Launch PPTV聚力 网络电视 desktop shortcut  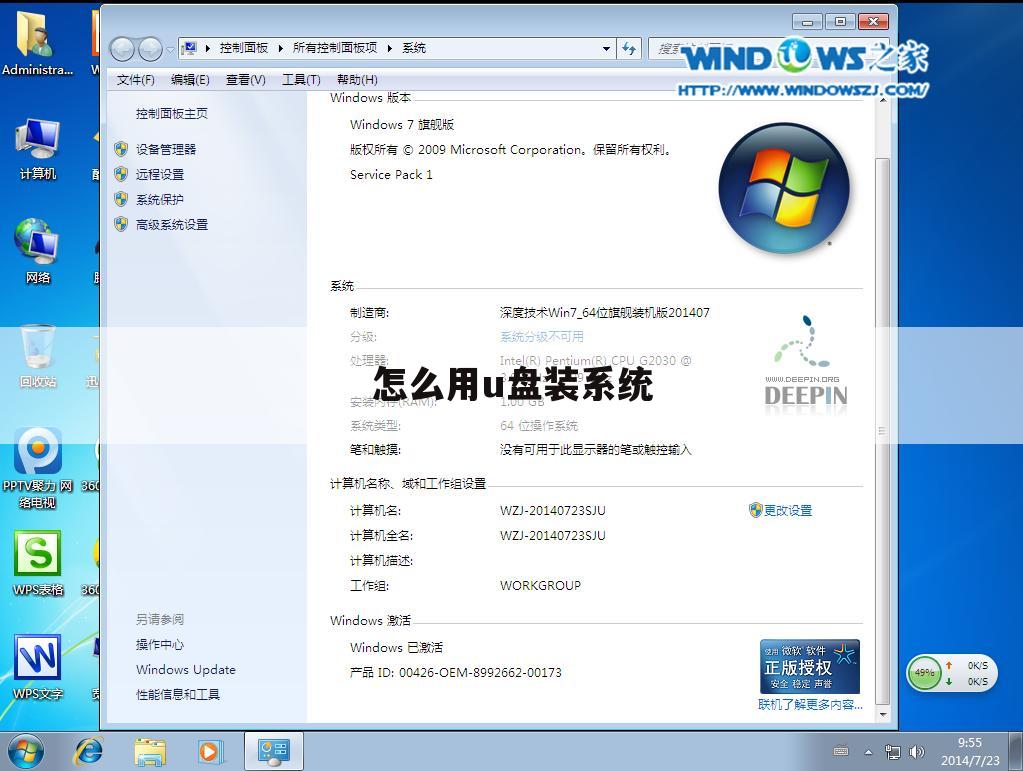37,468
